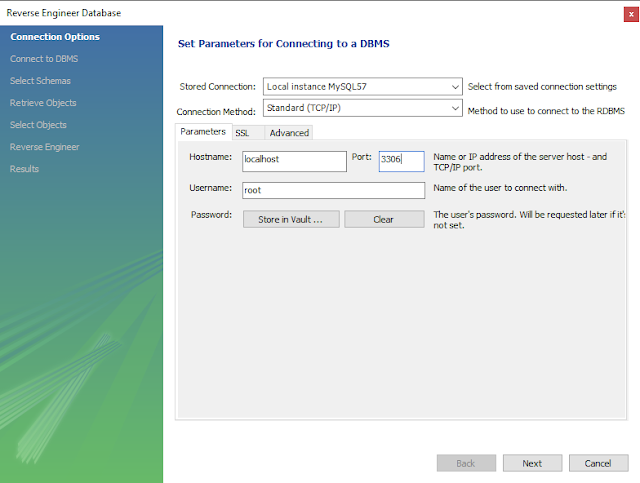The width and height of the screenshot is (640, 483).
Task: Click the Port label
Action: (362, 157)
